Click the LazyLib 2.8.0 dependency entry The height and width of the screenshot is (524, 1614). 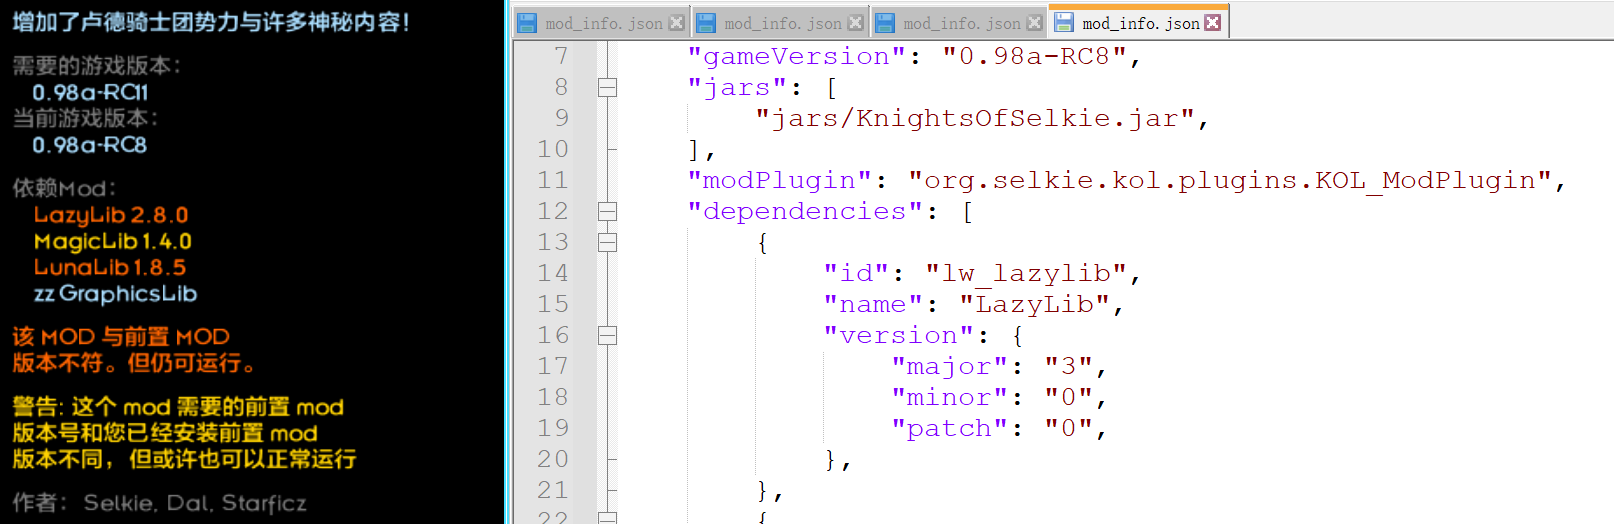111,215
